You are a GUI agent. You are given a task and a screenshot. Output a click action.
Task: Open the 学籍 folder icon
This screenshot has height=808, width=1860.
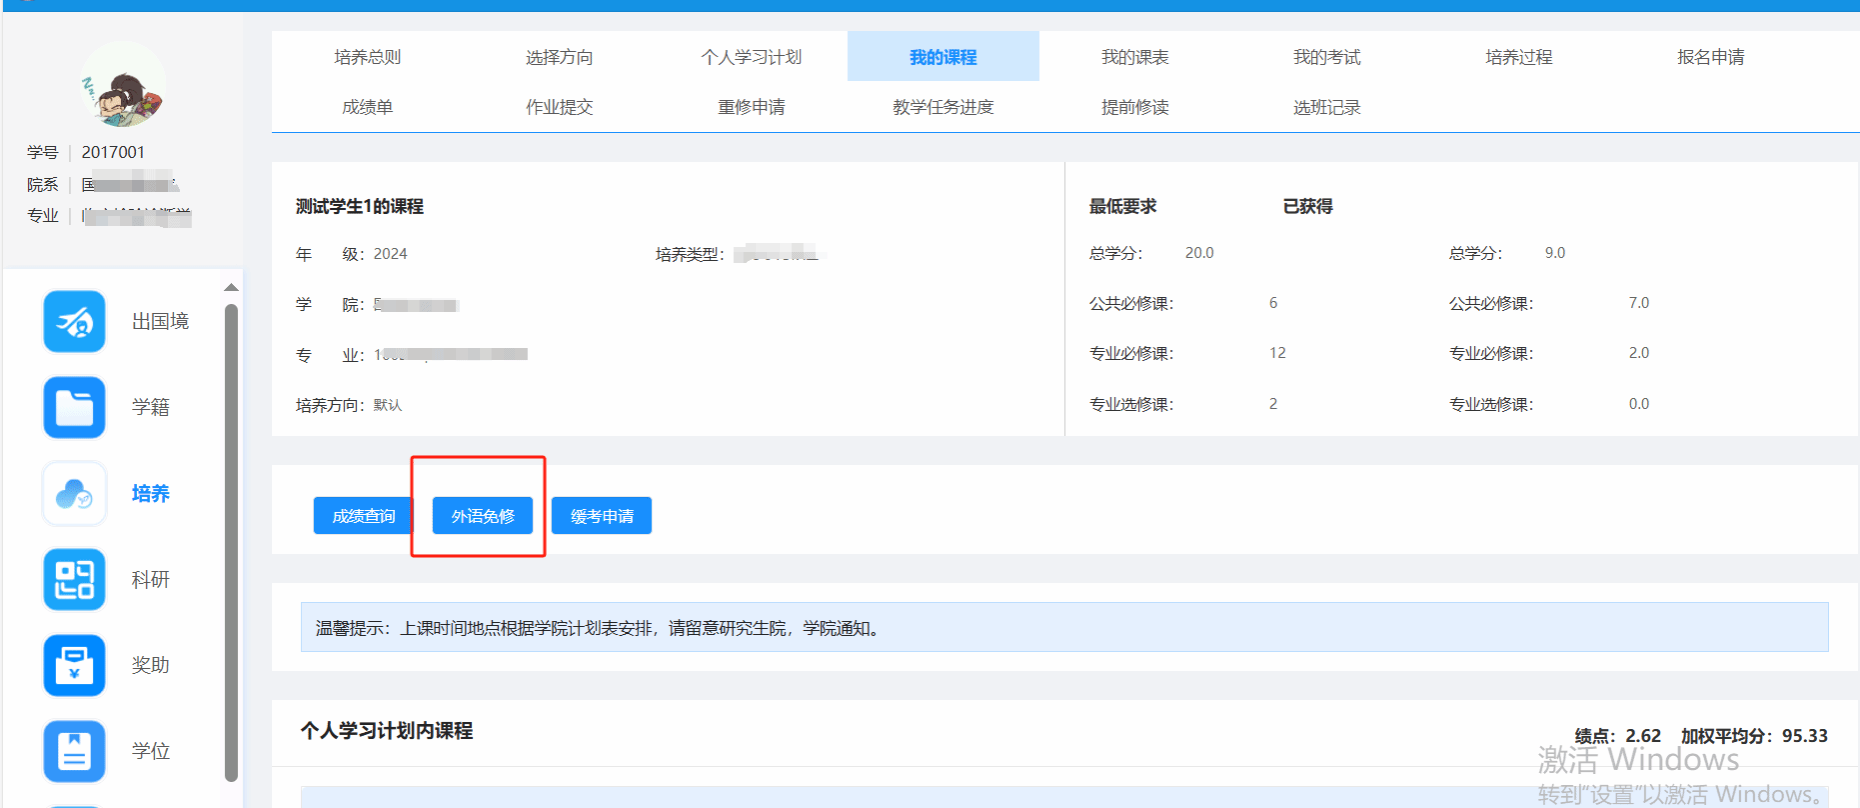74,407
